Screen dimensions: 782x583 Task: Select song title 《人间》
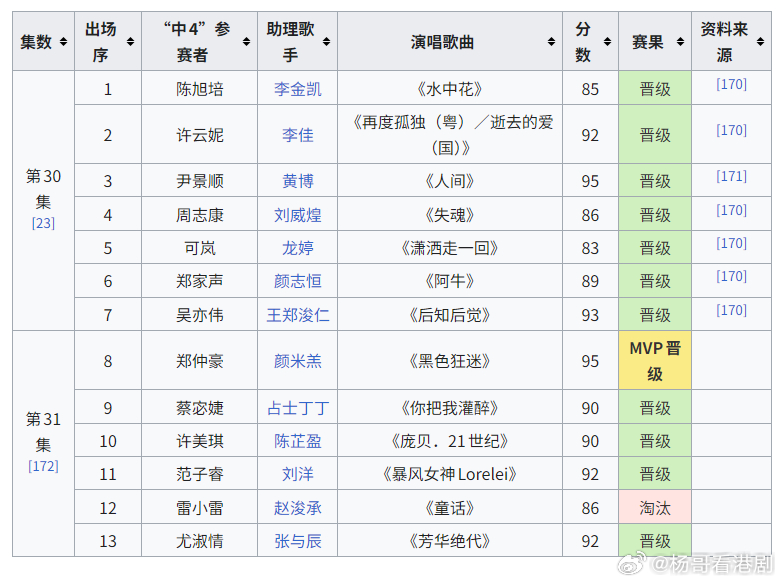[x=450, y=181]
